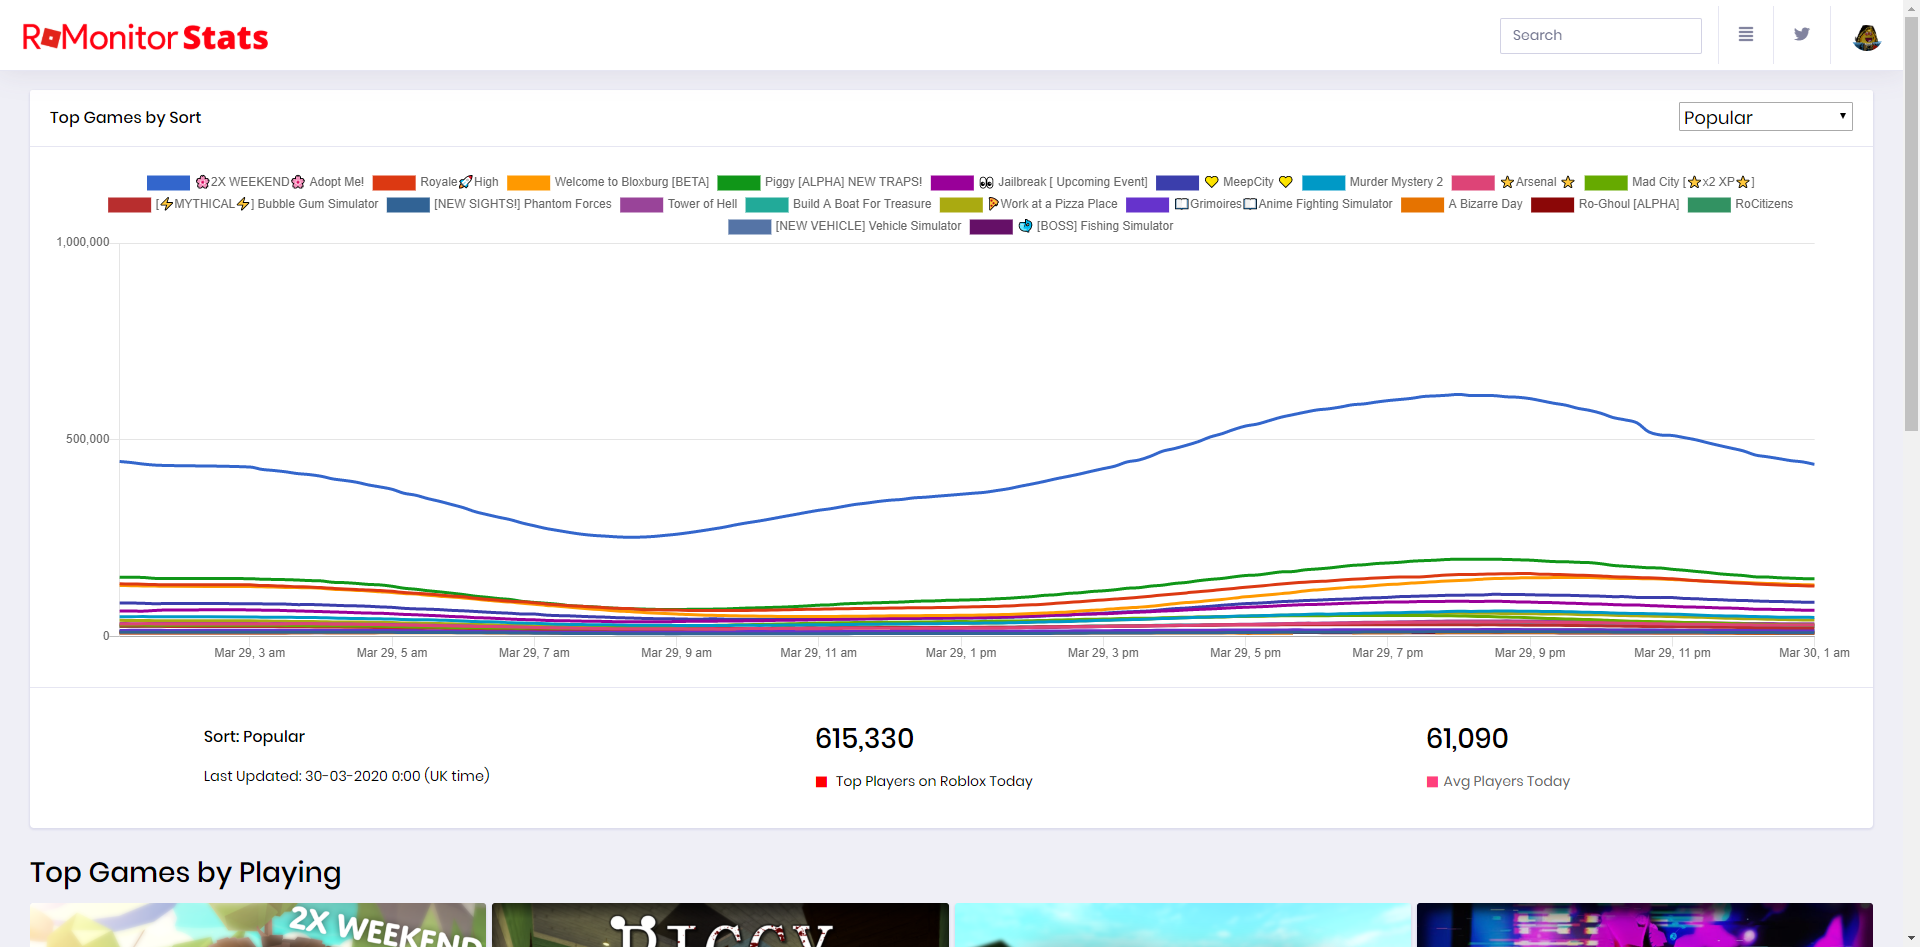Click the 'Piggy [ALPHA] NEW TRAPS!' legend label
Screen dimensions: 1920x947
[x=843, y=182]
